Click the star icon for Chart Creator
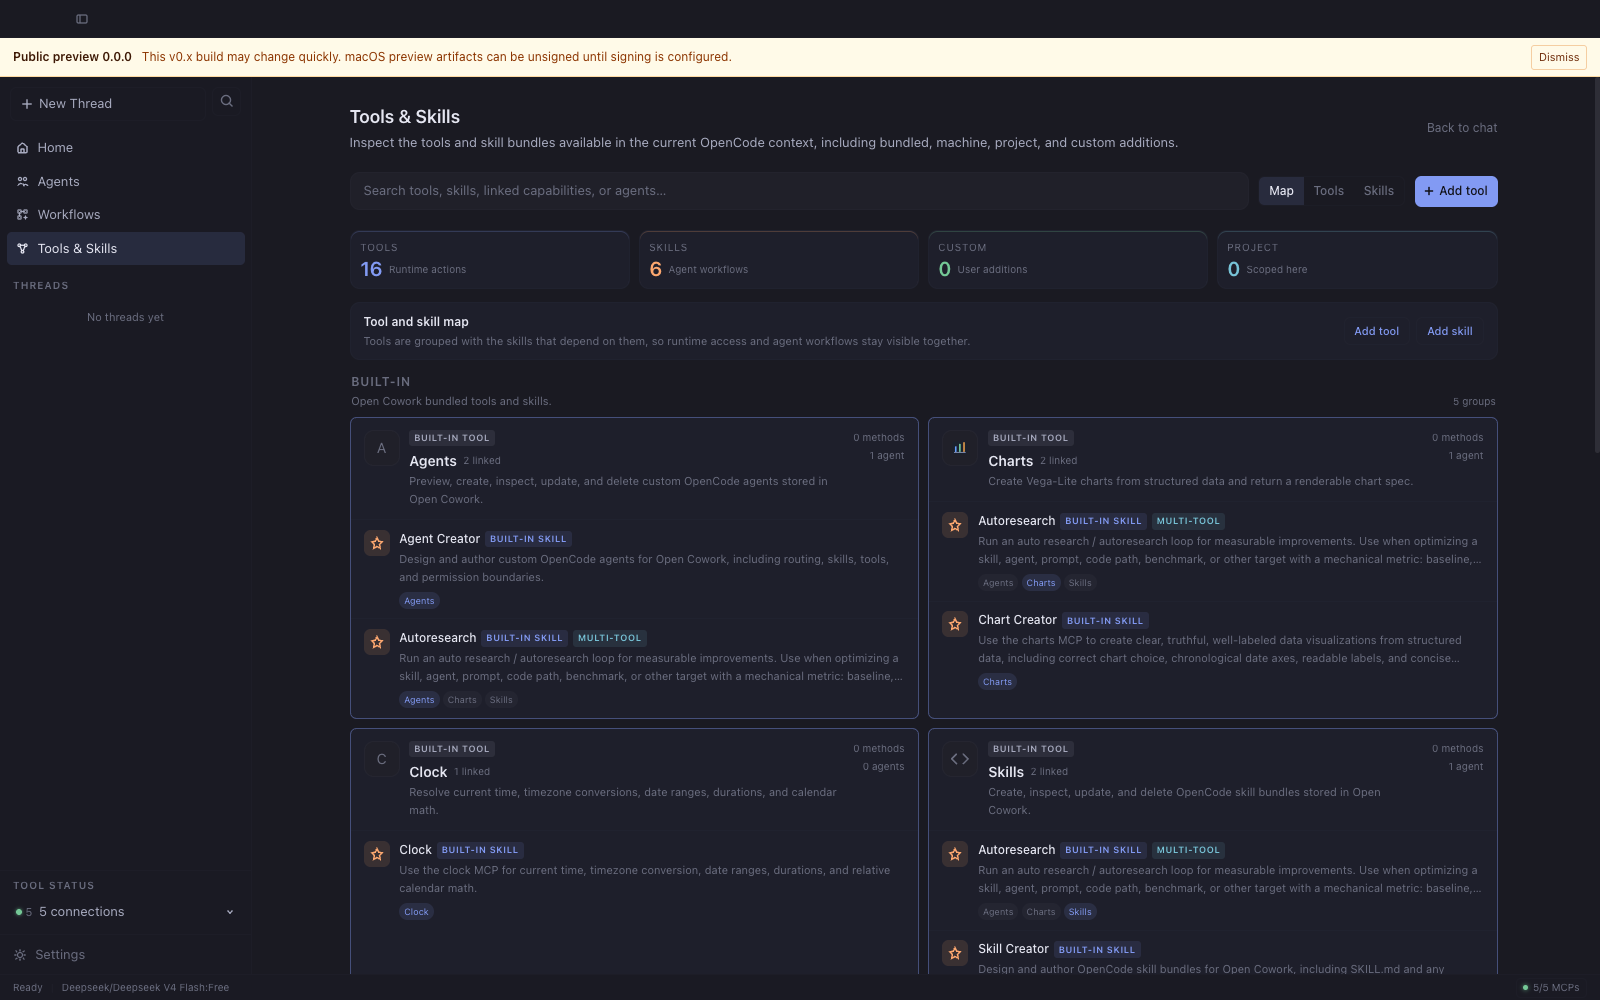1600x1000 pixels. (955, 624)
